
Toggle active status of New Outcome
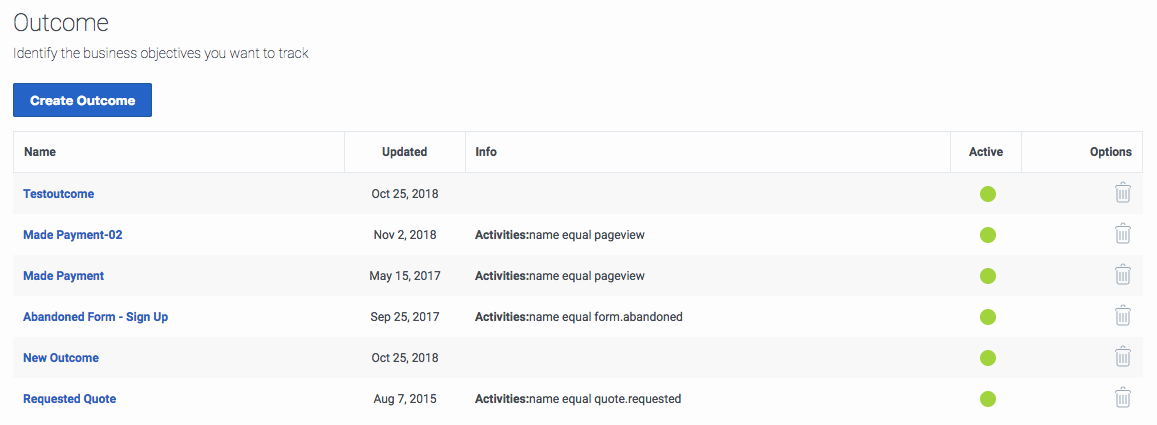point(987,358)
